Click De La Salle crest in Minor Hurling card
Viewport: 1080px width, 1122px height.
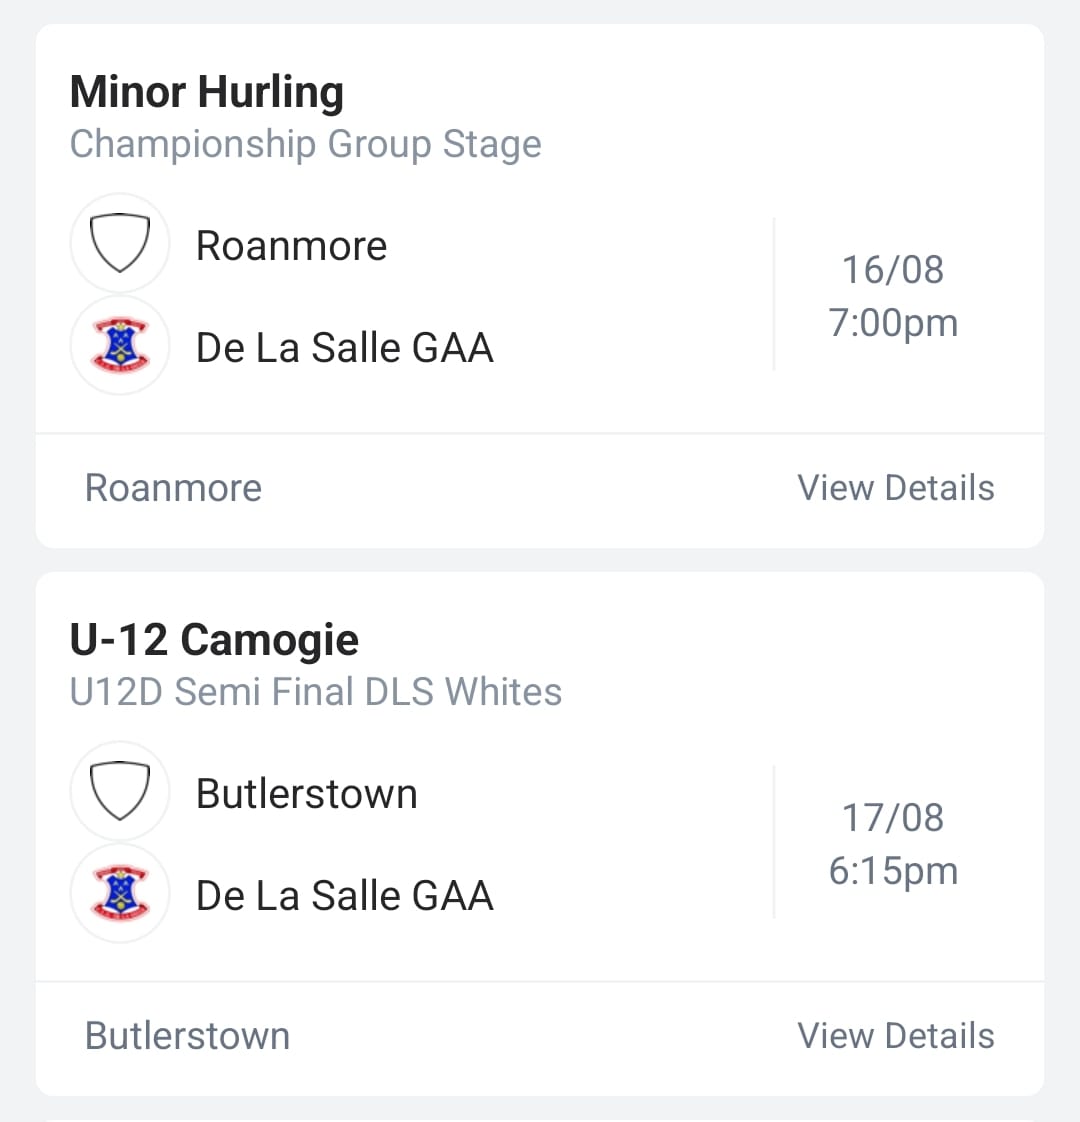pos(120,346)
